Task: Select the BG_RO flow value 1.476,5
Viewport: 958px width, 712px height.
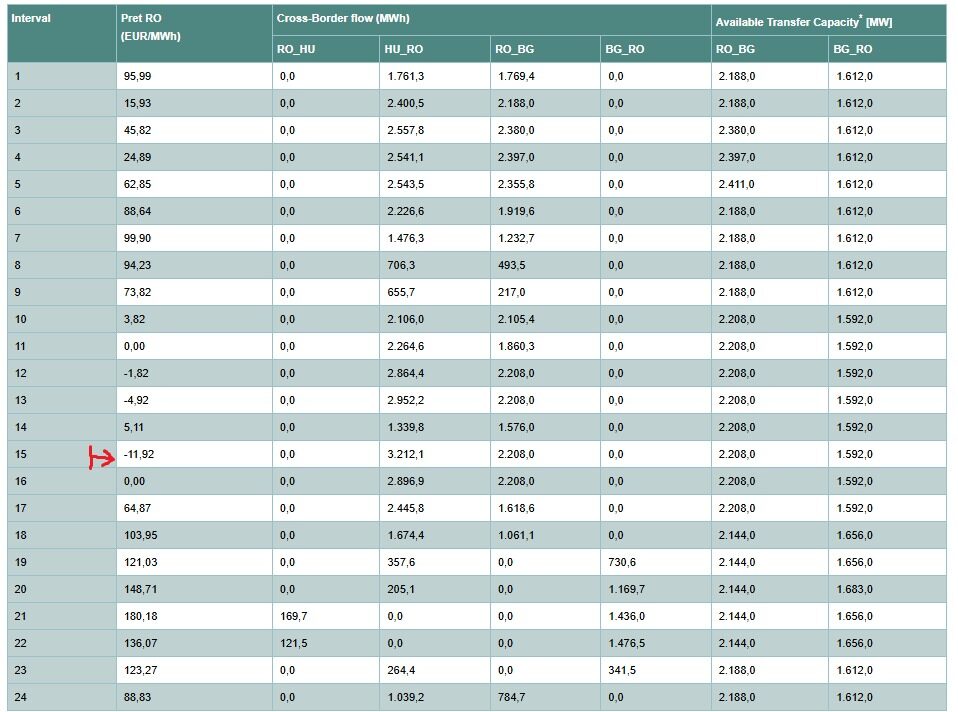Action: click(628, 643)
